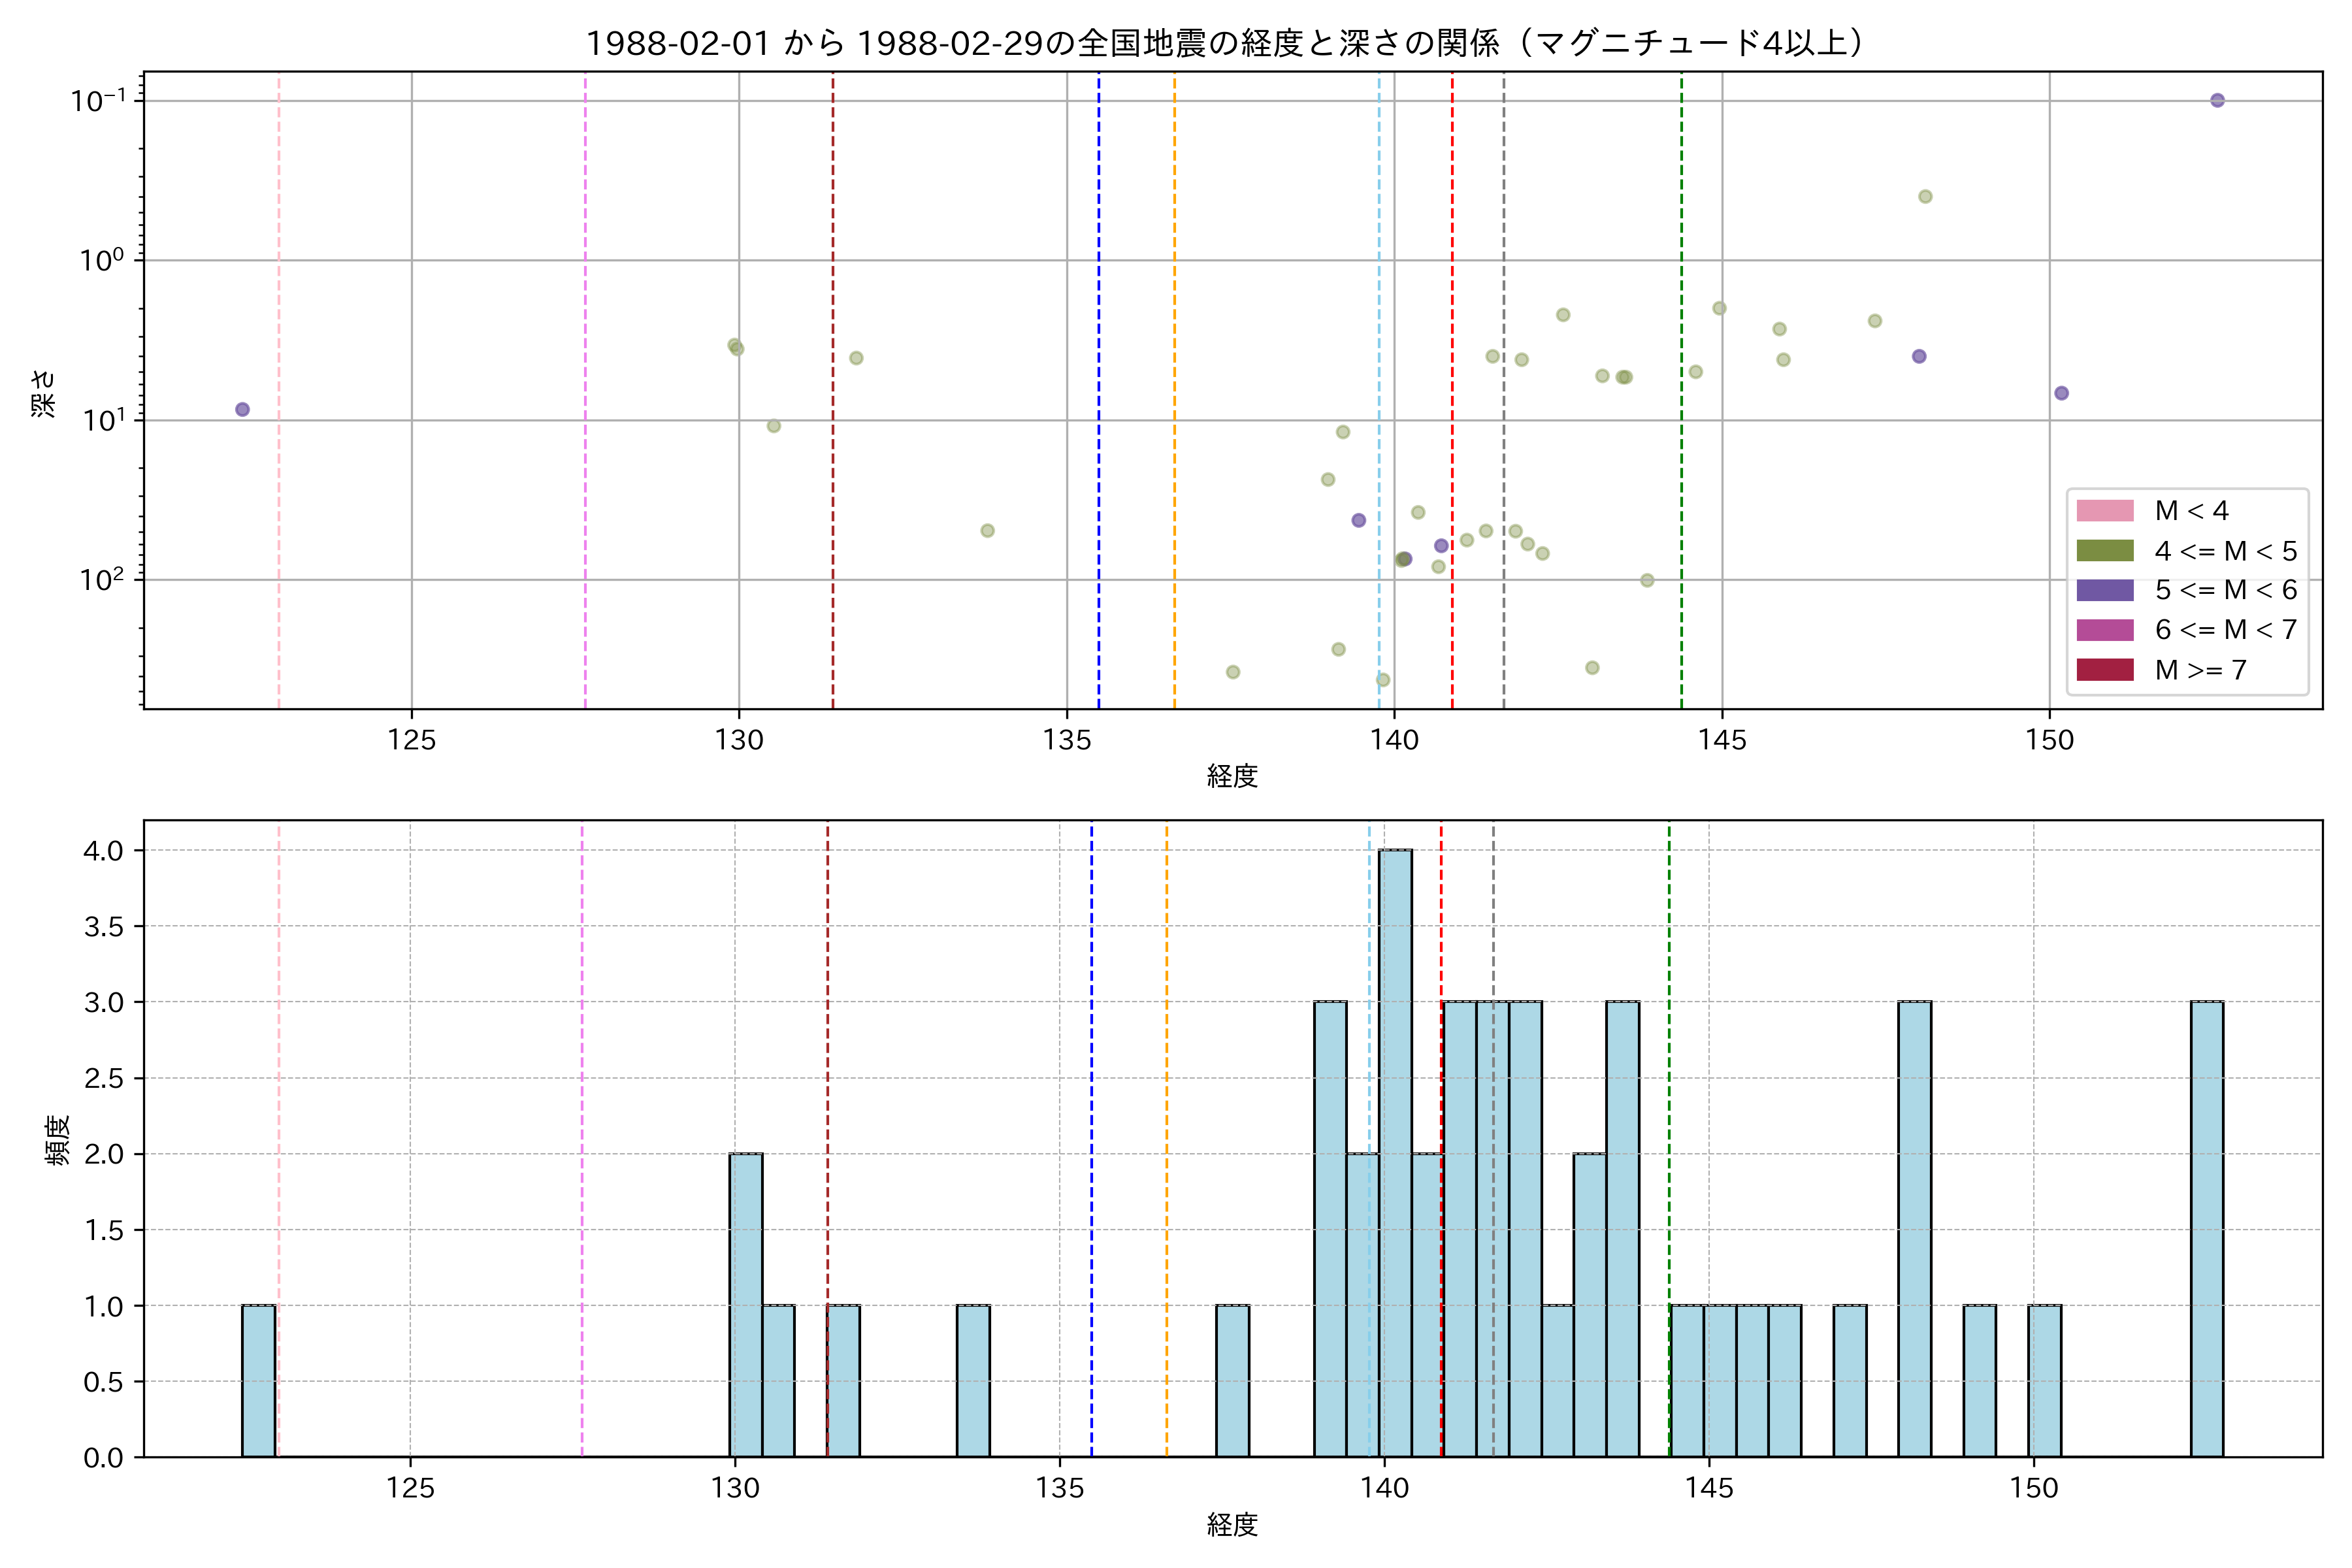This screenshot has height=1568, width=2352.
Task: Click the purple 5 <= M < 6 swatch
Action: (x=2104, y=590)
